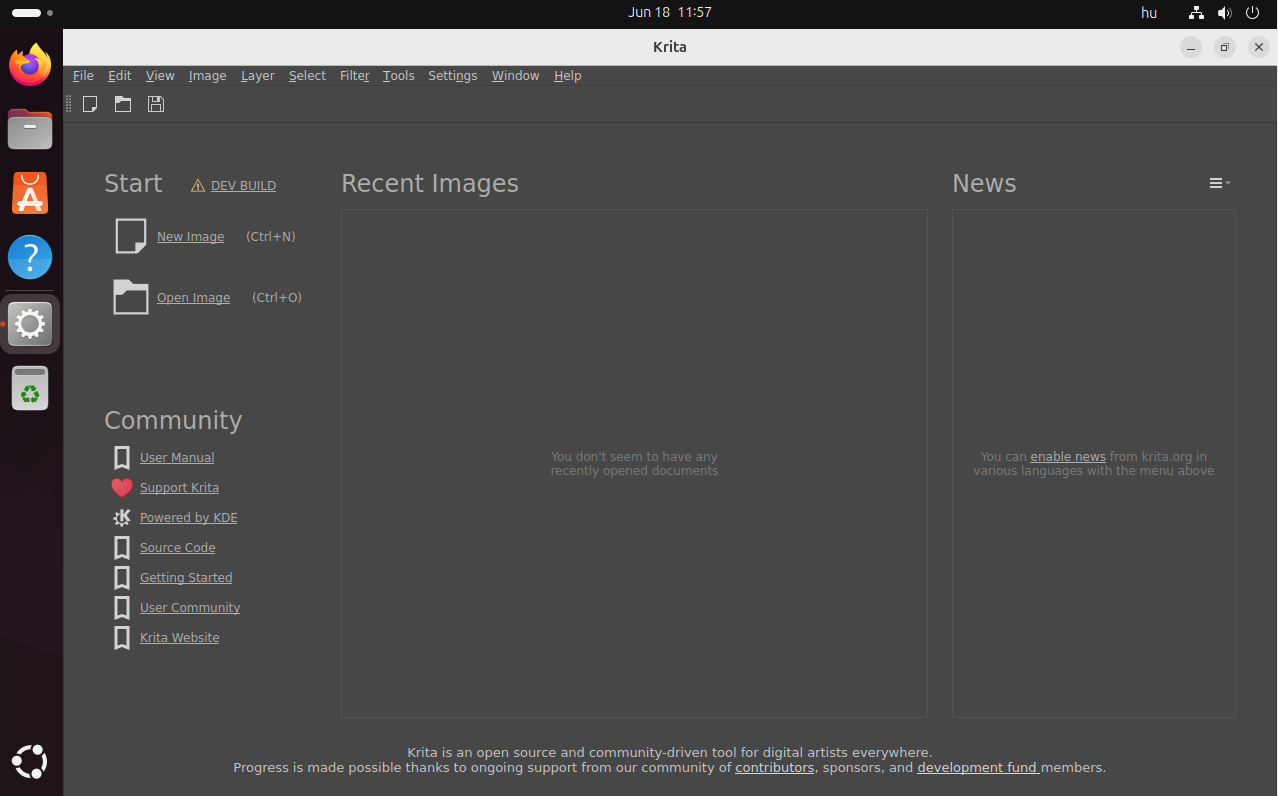
Task: Open the Image menu
Action: pyautogui.click(x=208, y=76)
